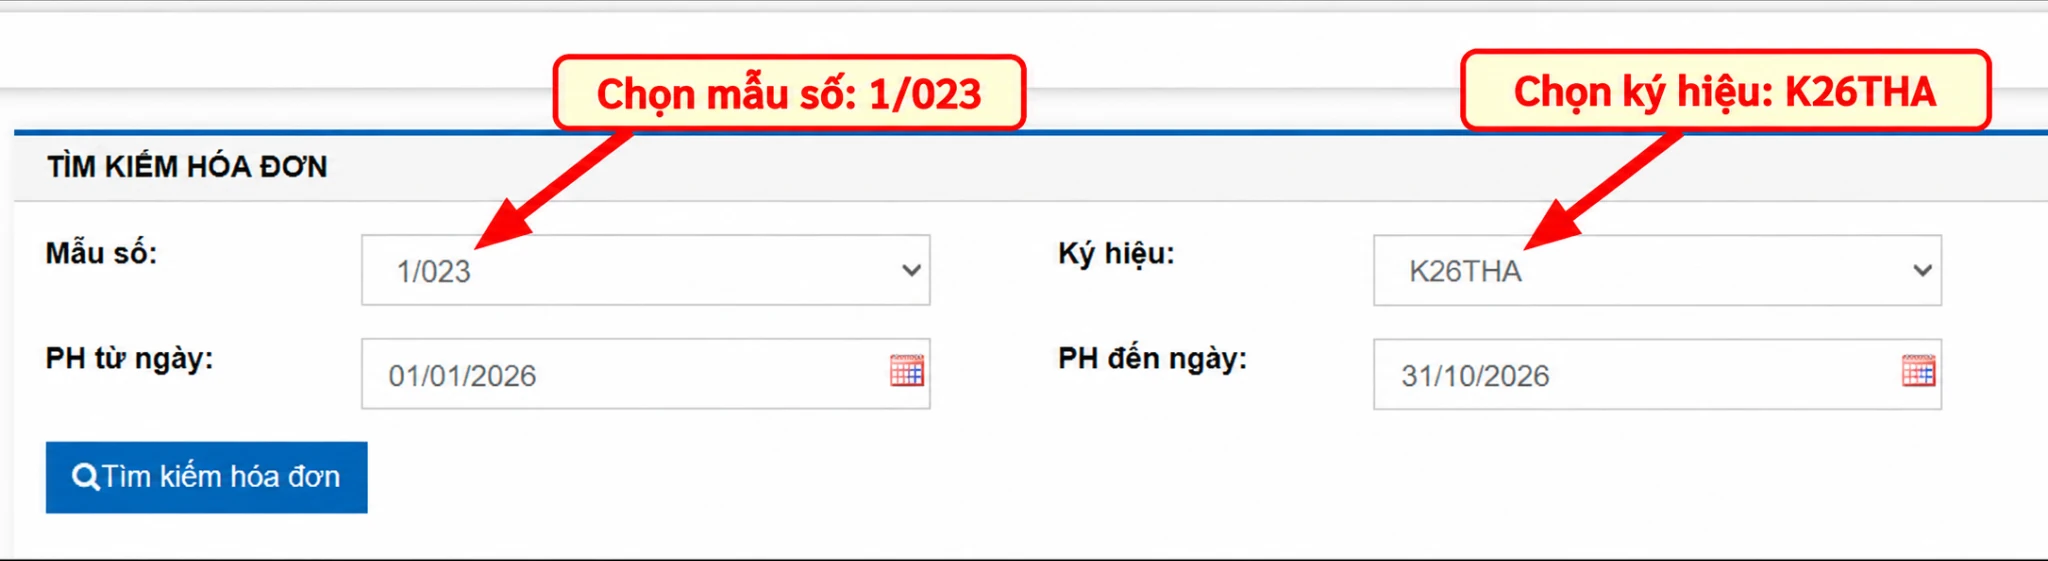Viewport: 2048px width, 561px height.
Task: Click the Tìm kiếm hóa đơn button
Action: [x=206, y=477]
